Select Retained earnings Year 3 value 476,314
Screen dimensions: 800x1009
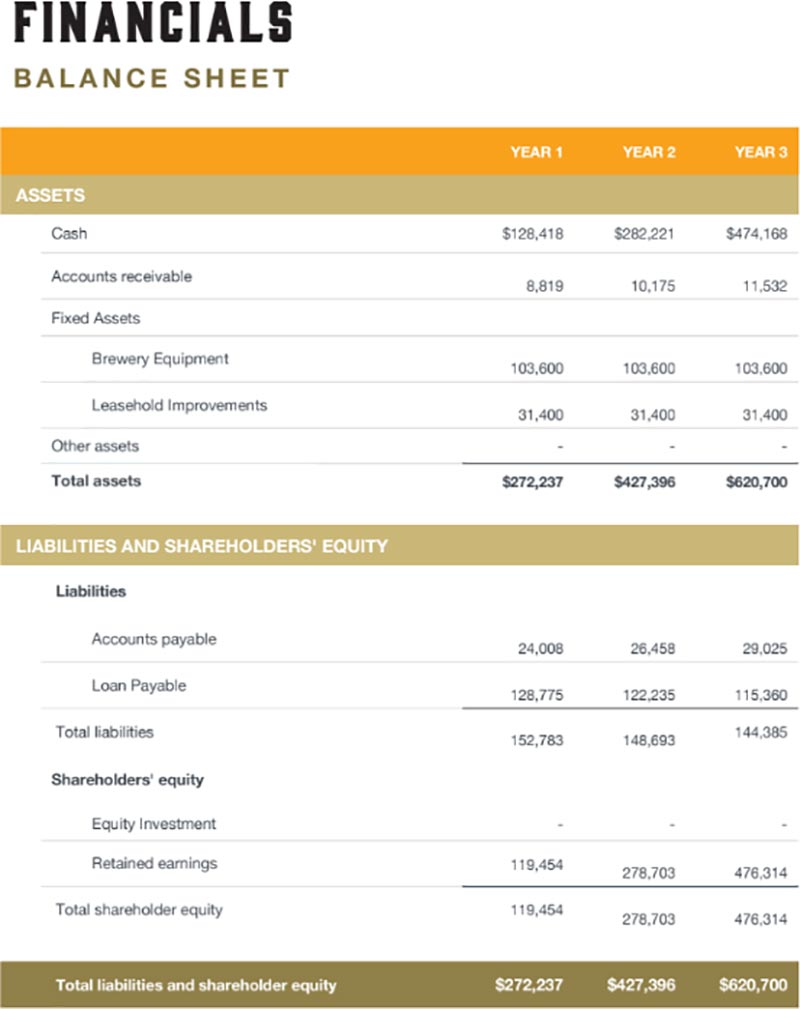[x=761, y=873]
